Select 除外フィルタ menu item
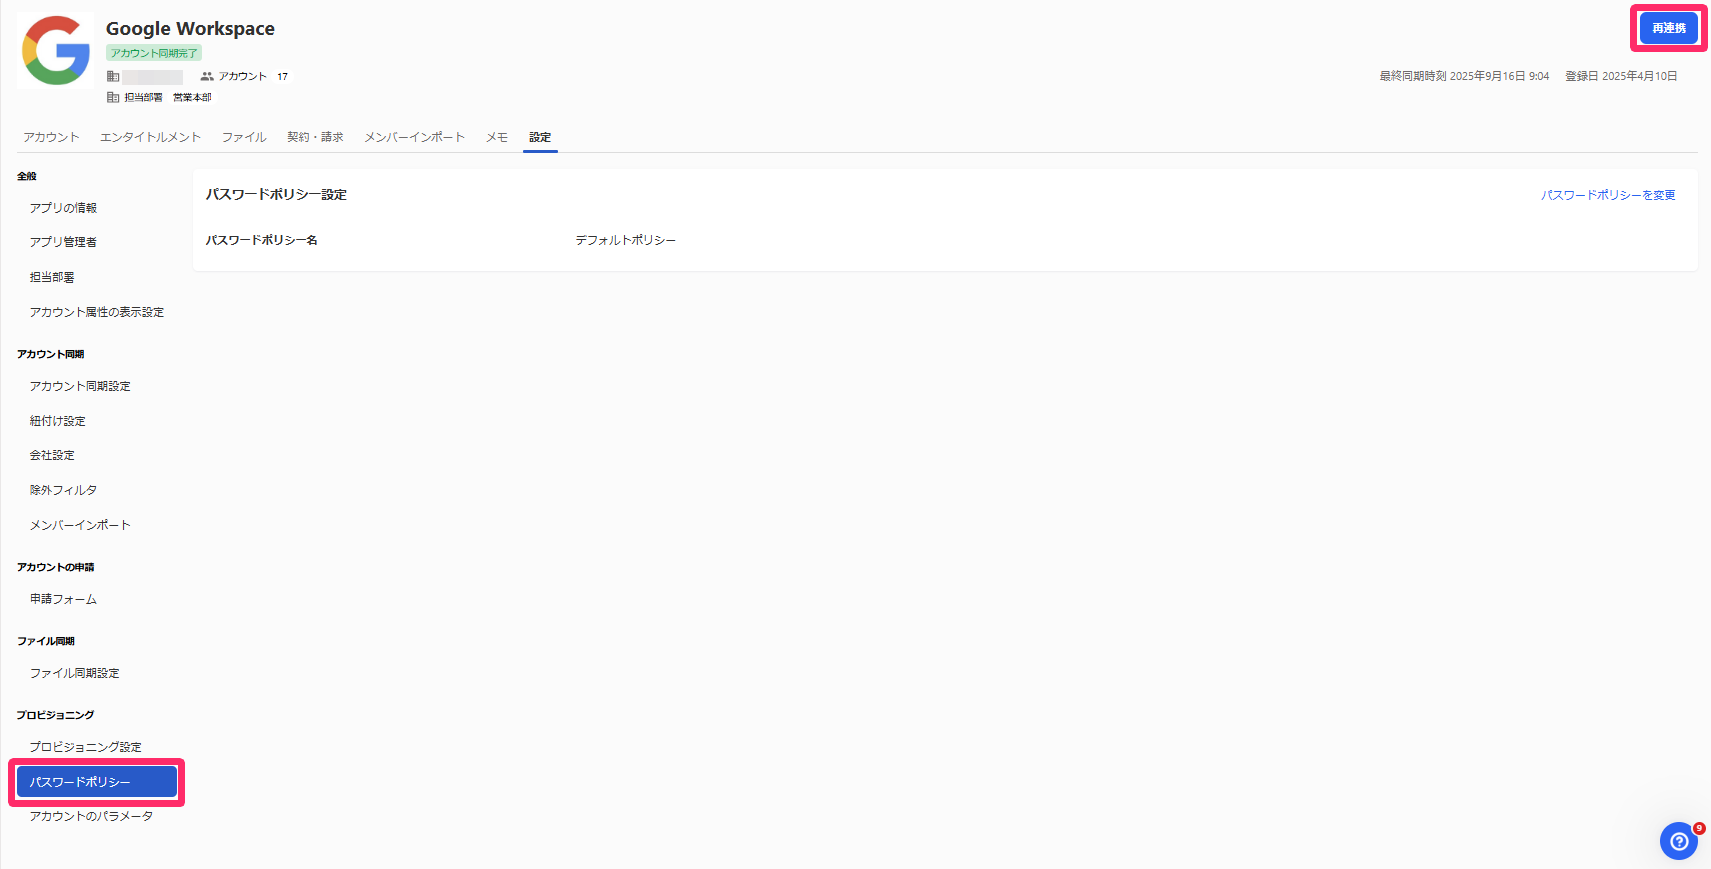The height and width of the screenshot is (869, 1711). coord(63,490)
